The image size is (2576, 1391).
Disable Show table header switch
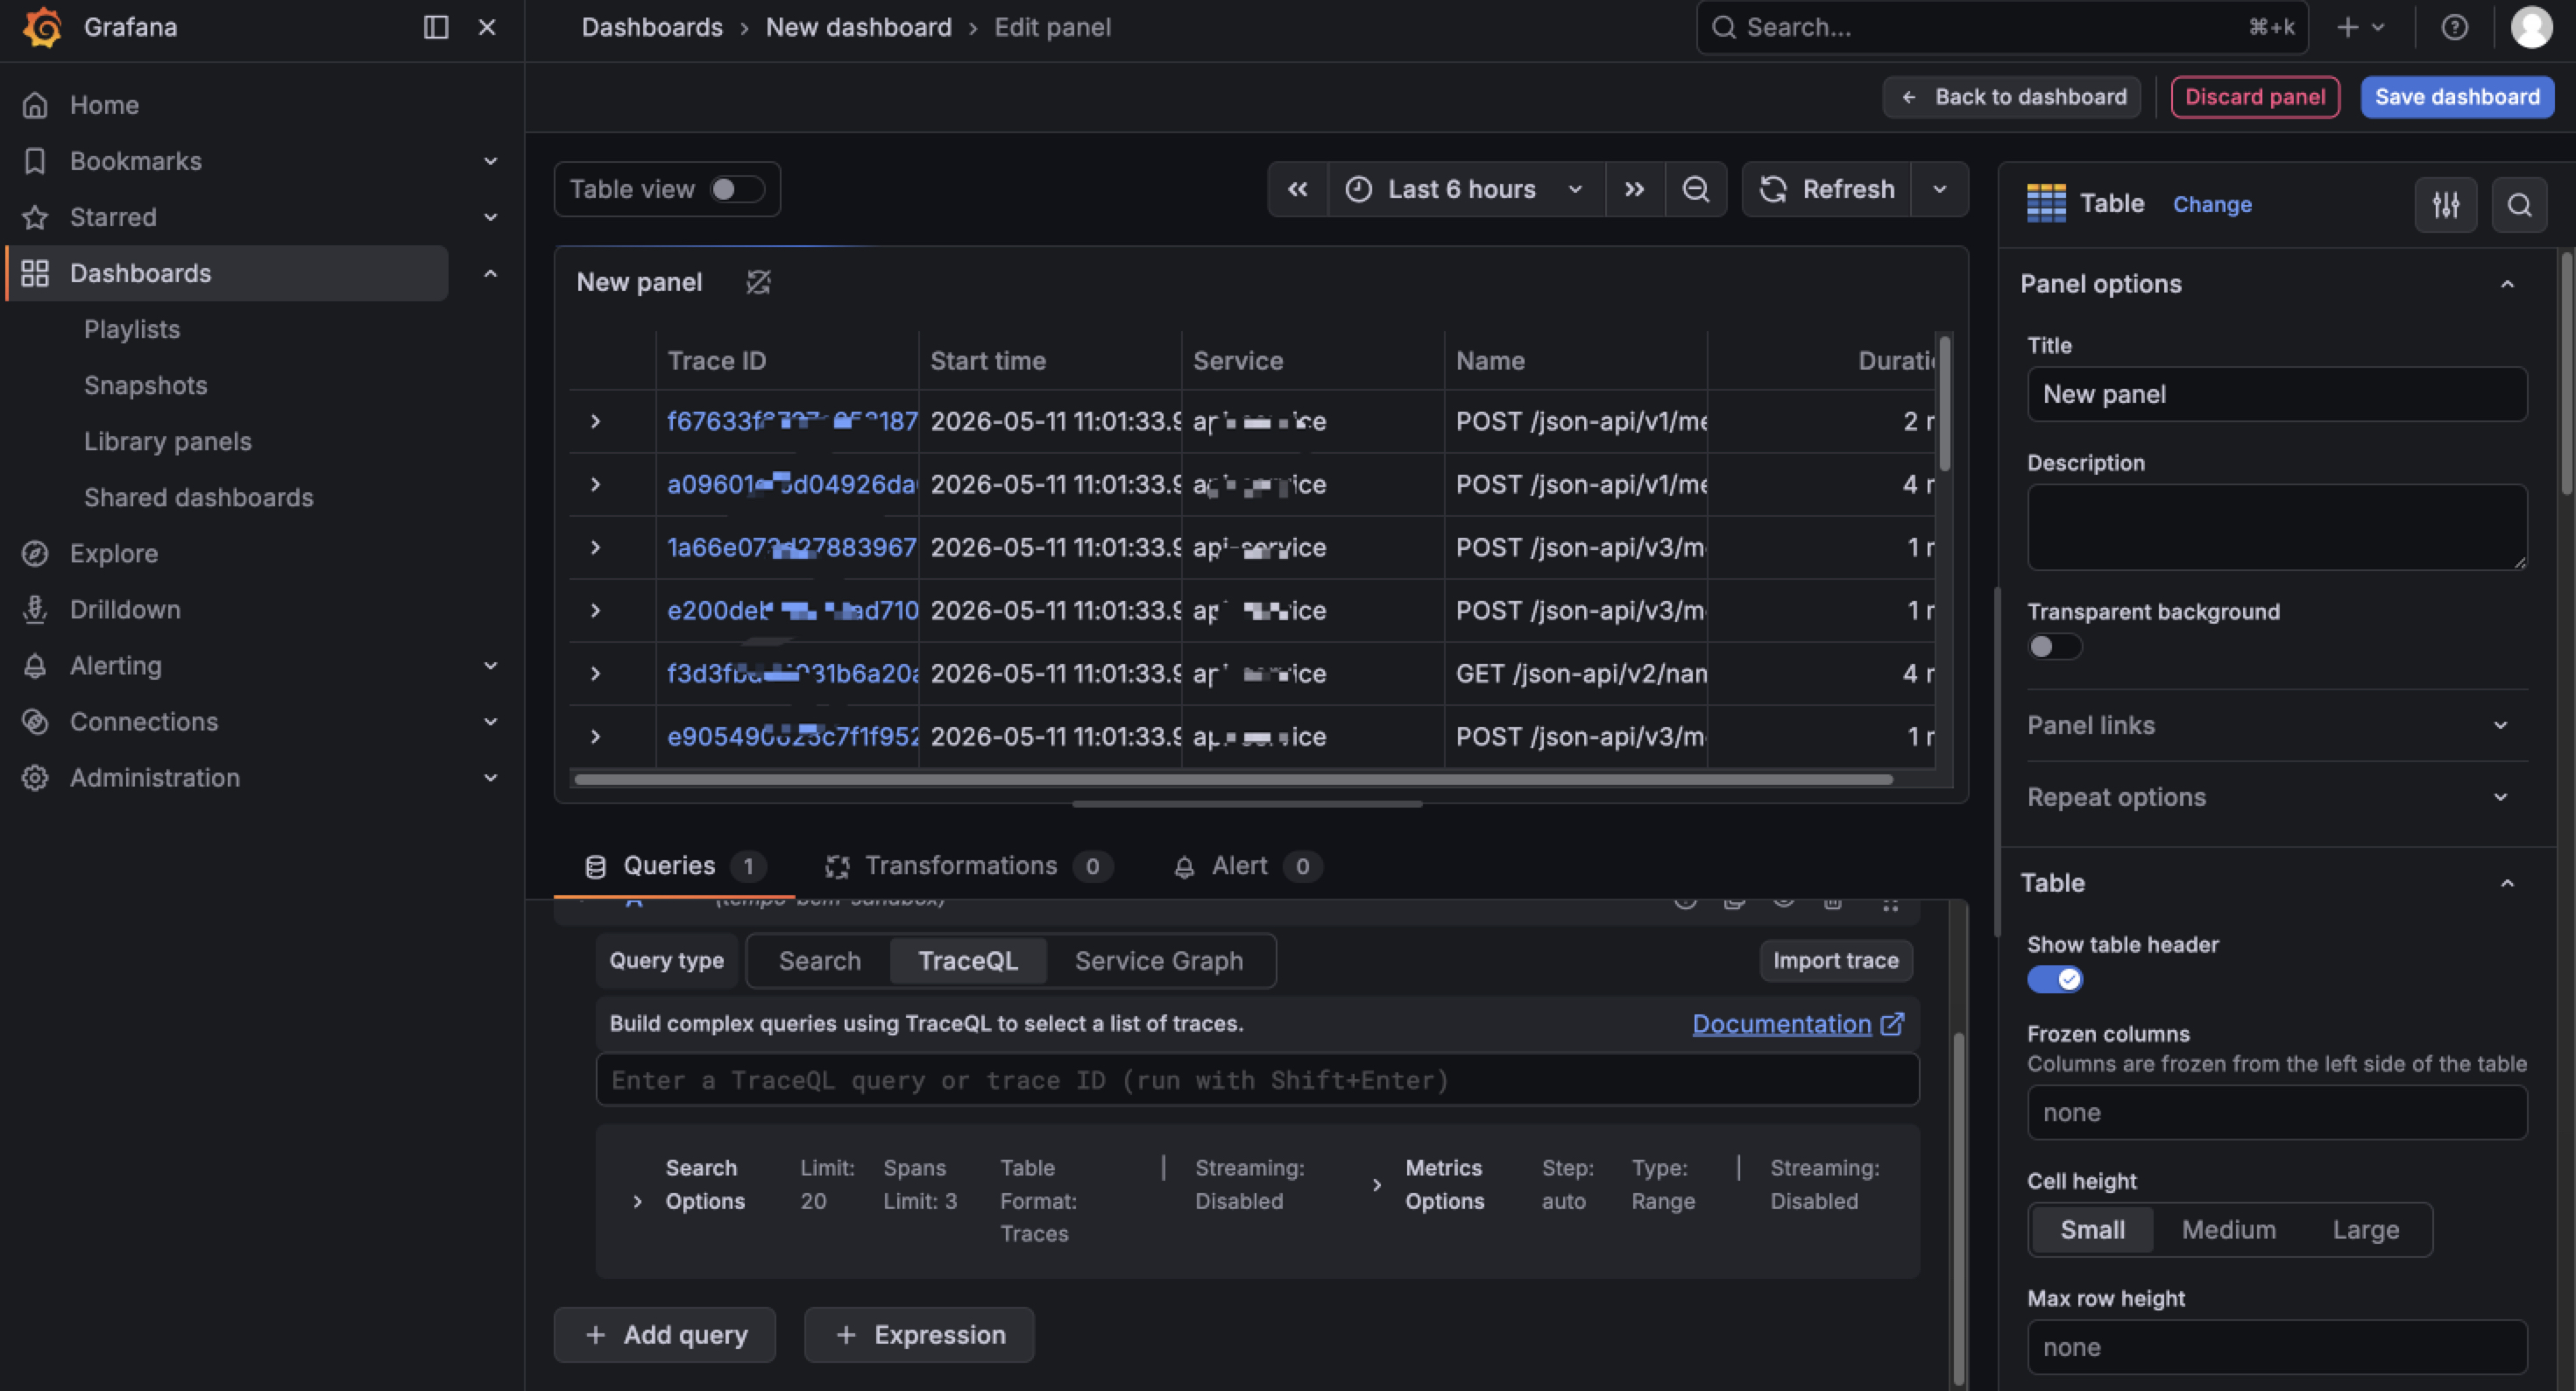tap(2053, 980)
